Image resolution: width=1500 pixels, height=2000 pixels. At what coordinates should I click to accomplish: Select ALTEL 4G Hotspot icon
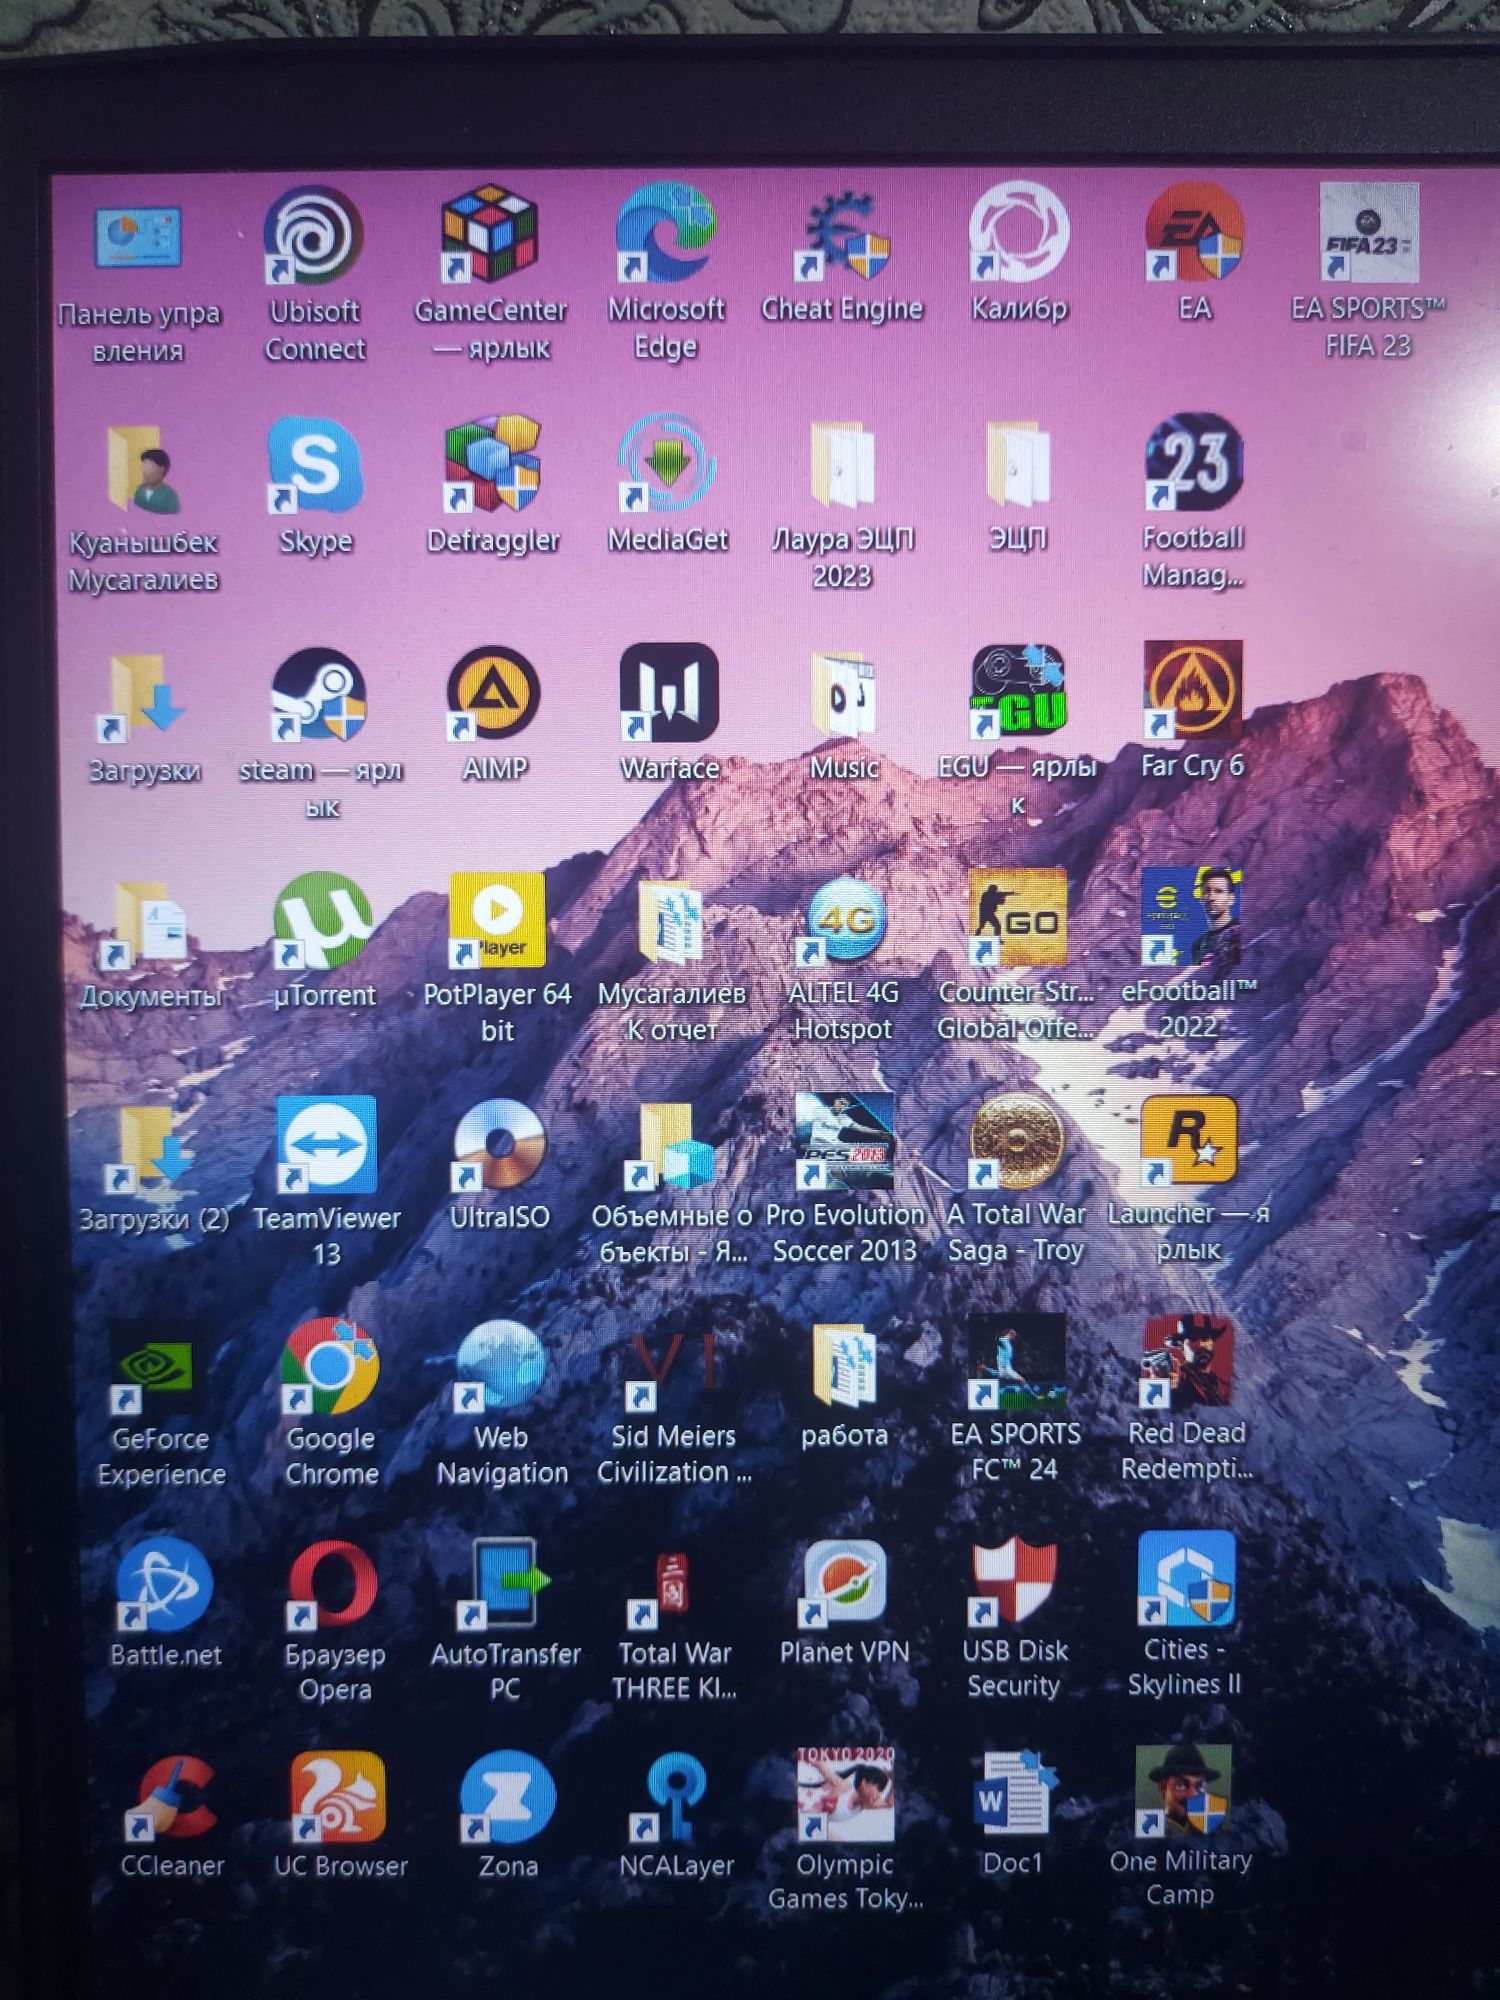coord(844,920)
